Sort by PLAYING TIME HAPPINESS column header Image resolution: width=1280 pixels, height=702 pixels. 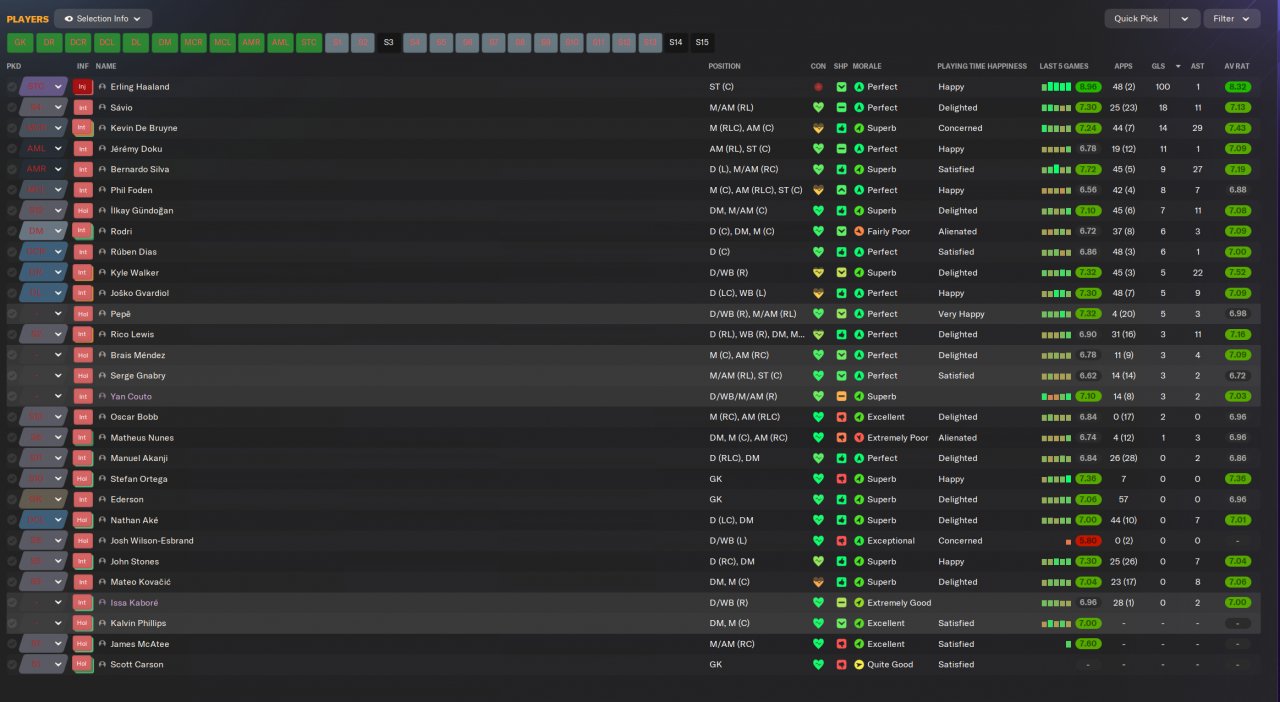[x=982, y=66]
